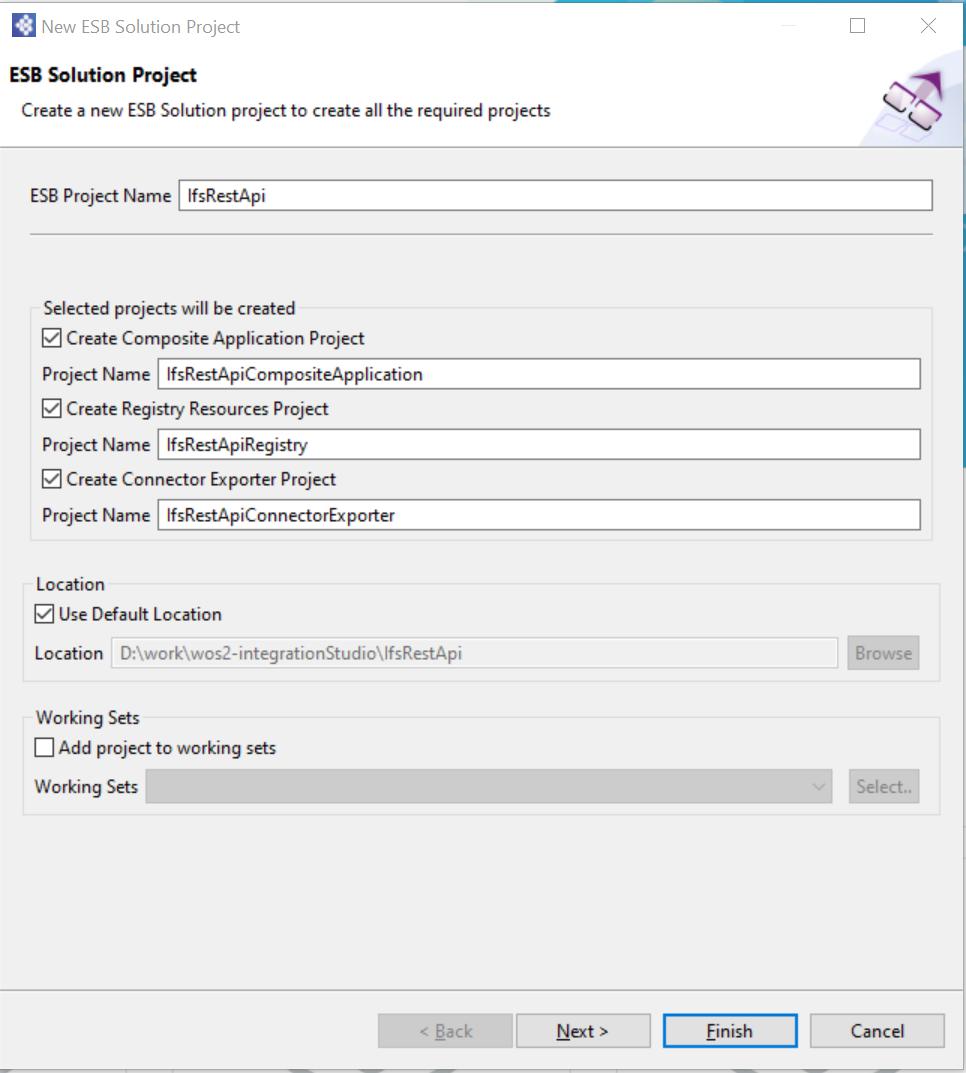The height and width of the screenshot is (1073, 966).
Task: Click the Select.. working sets button
Action: pyautogui.click(x=884, y=787)
